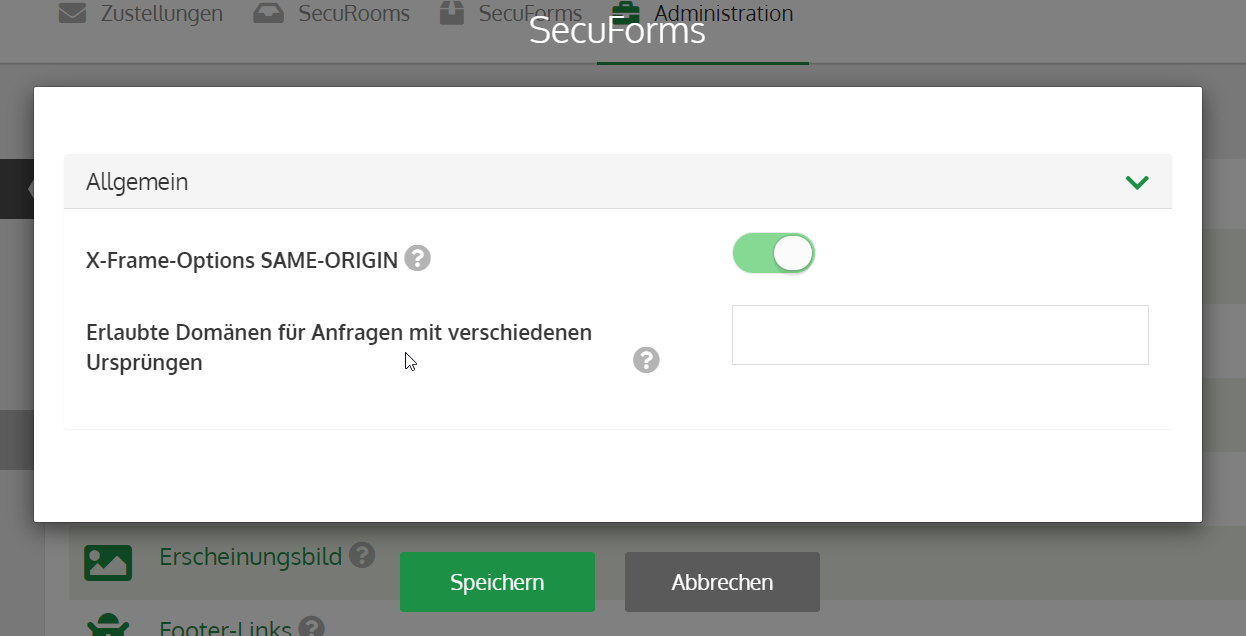The image size is (1246, 636).
Task: Click the SecuForms dialog title
Action: pyautogui.click(x=617, y=31)
